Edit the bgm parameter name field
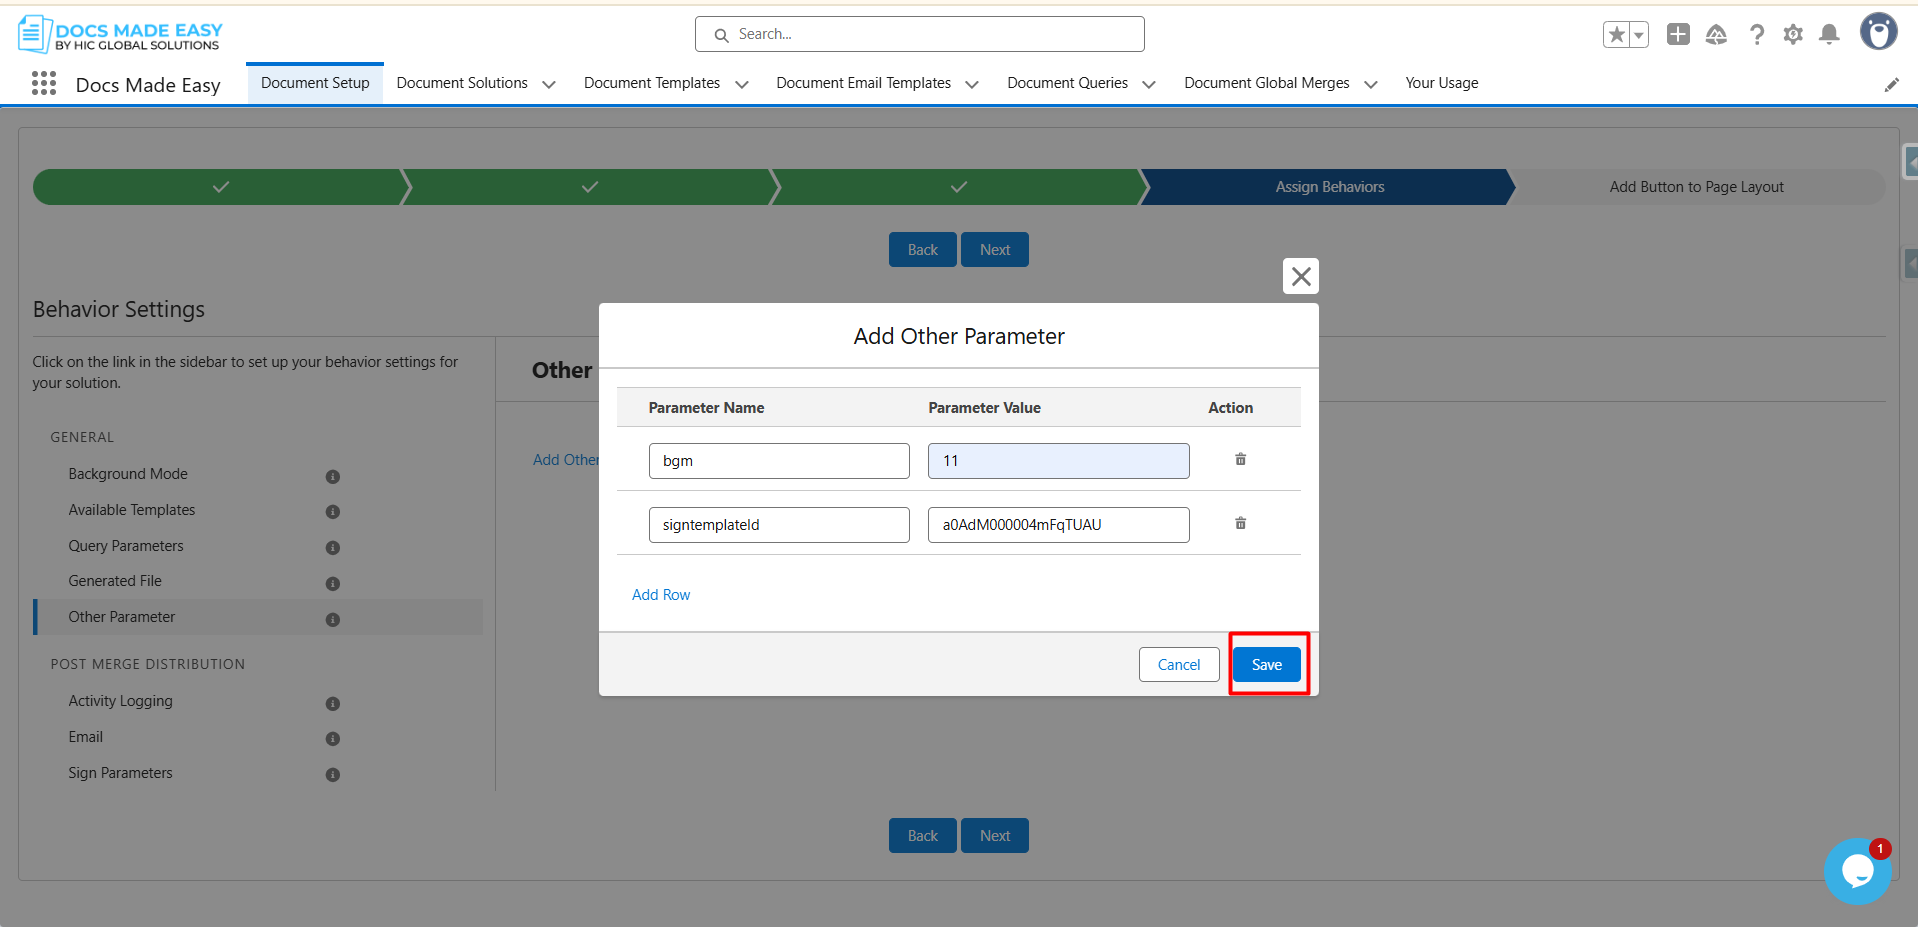 (x=779, y=461)
